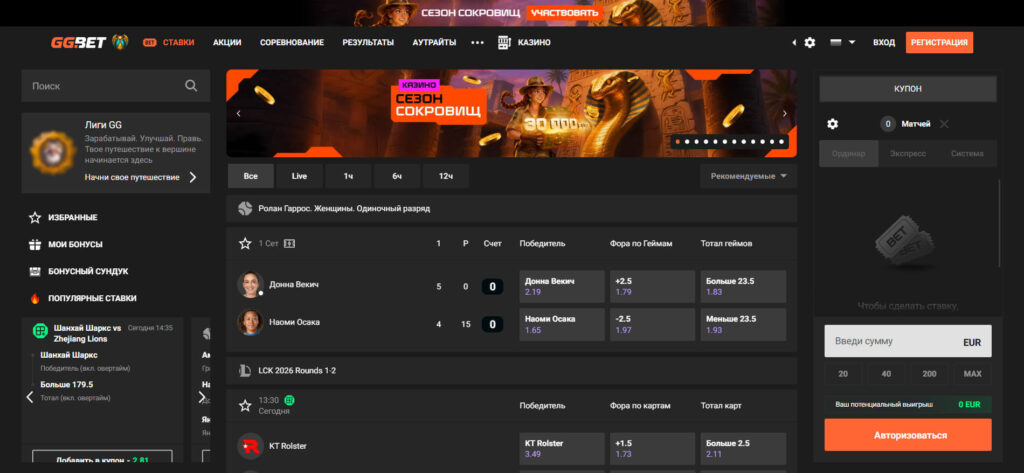Select the Все filter tab
This screenshot has width=1024, height=473.
[251, 176]
